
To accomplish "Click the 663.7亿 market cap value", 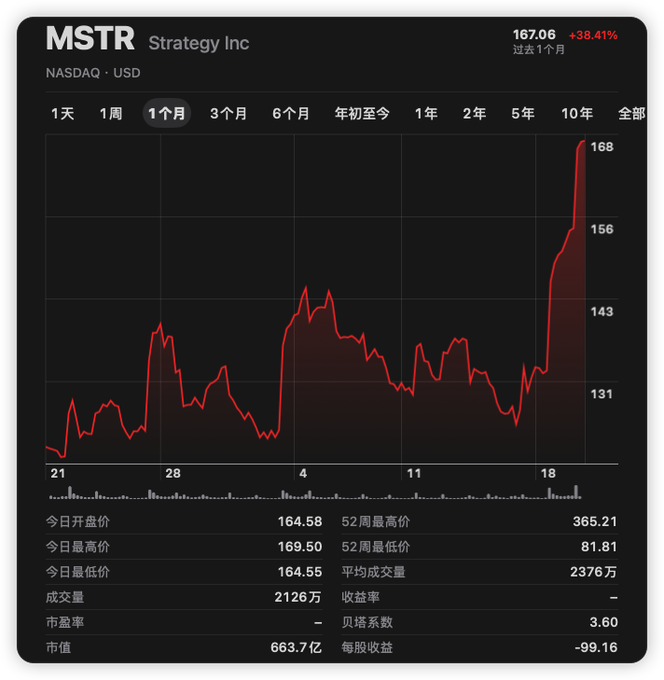I will (296, 647).
